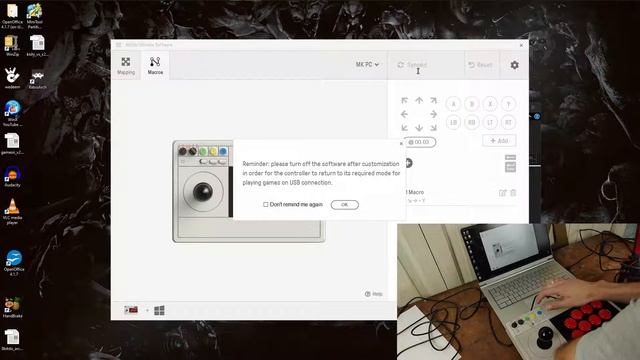640x360 pixels.
Task: Switch to the Macros tab
Action: (155, 65)
